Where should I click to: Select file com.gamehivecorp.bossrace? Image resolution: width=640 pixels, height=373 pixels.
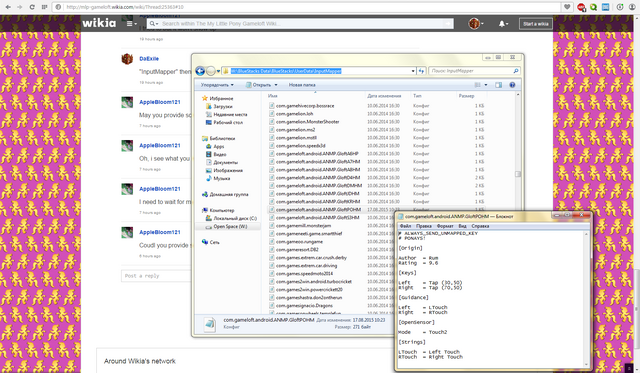305,106
